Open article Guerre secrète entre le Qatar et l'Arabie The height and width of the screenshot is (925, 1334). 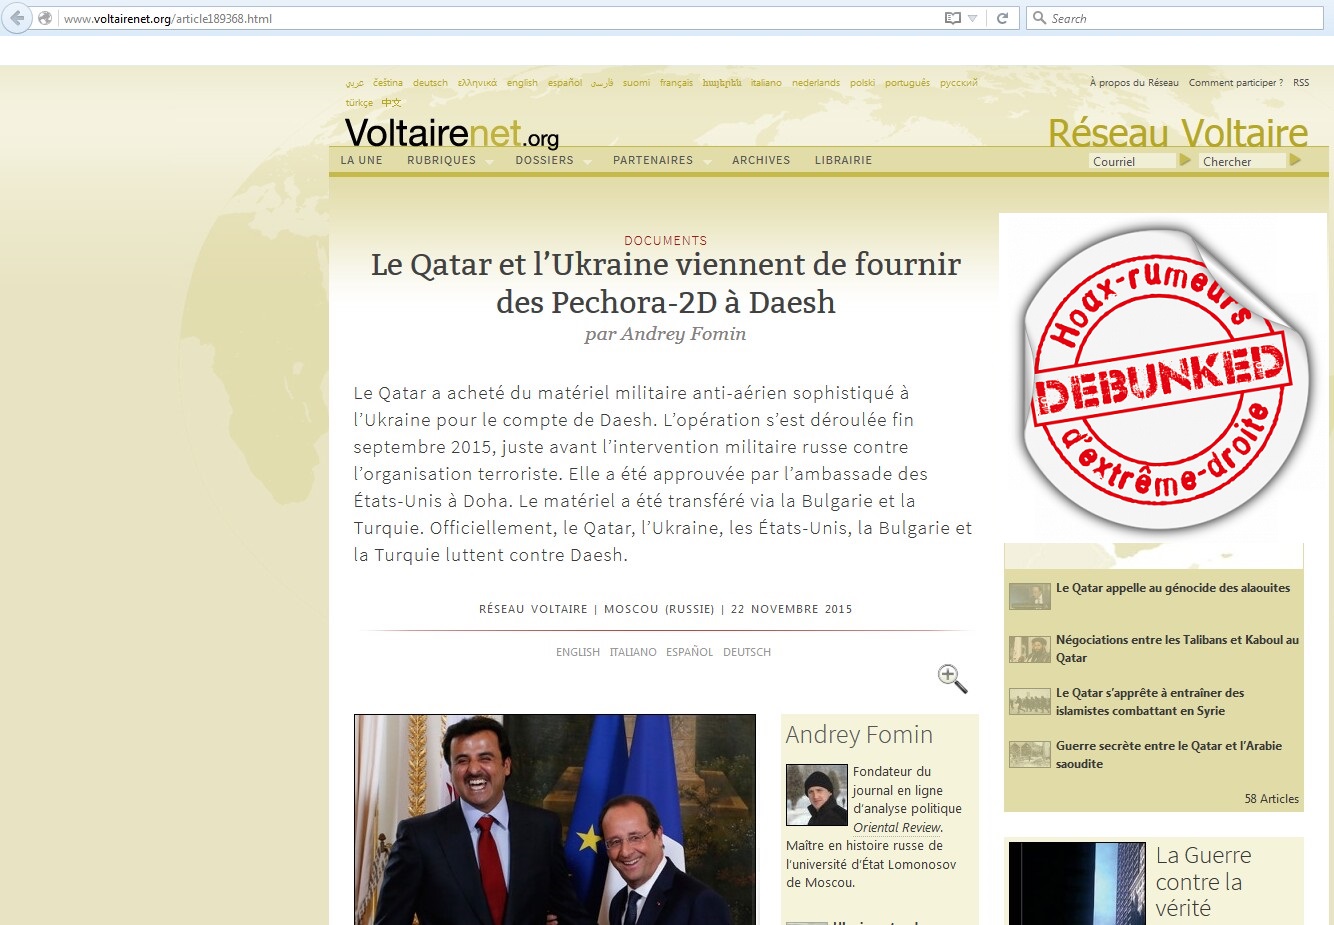(1169, 755)
